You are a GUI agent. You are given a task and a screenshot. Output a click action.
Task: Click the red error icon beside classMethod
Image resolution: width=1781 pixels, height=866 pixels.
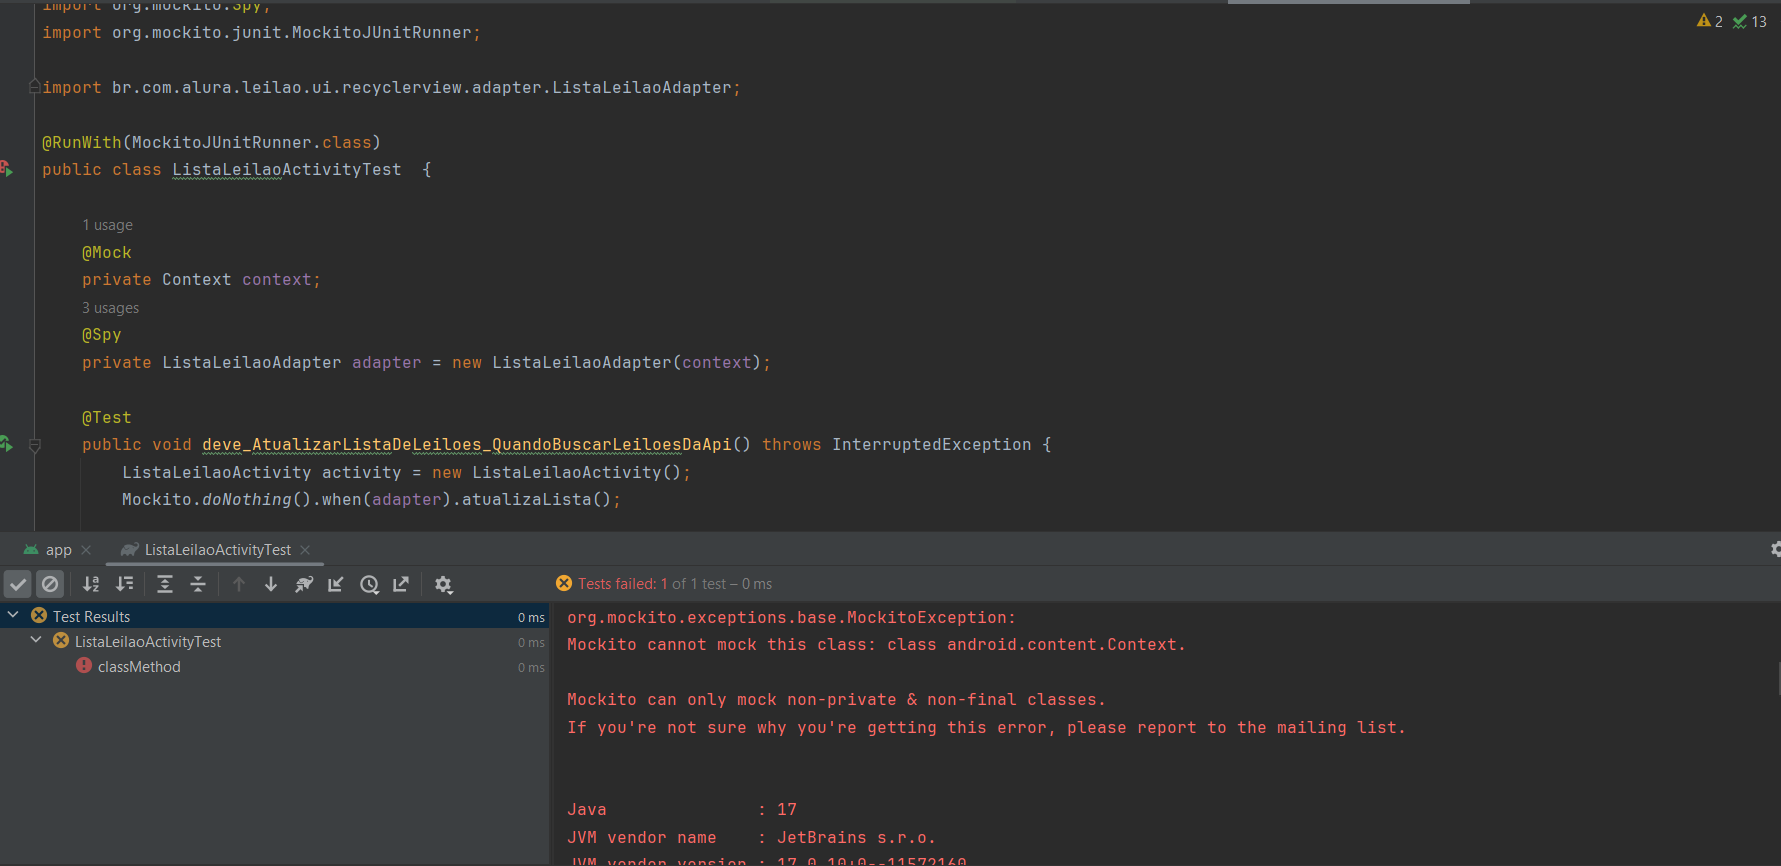click(84, 666)
